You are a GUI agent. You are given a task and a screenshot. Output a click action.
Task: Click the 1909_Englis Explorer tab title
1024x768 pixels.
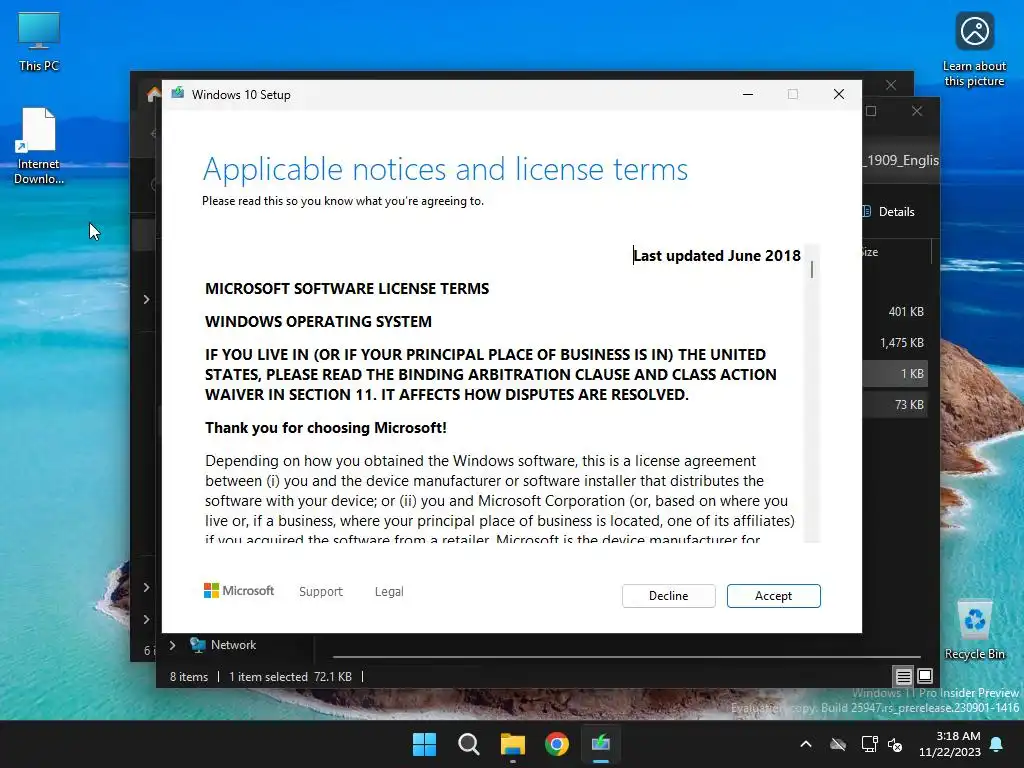tap(901, 160)
